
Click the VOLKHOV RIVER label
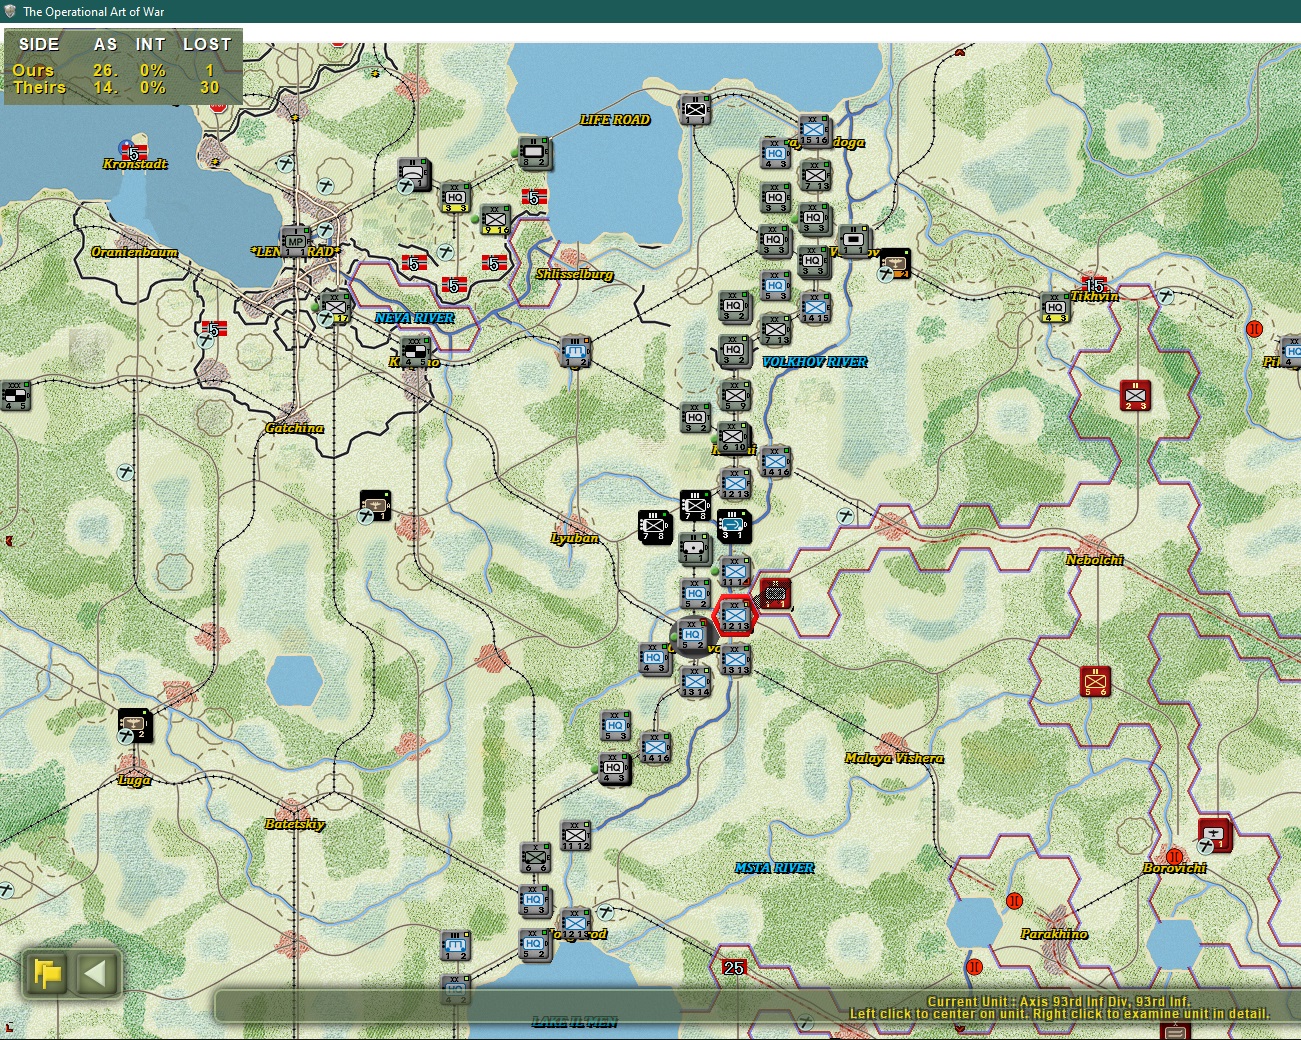click(x=814, y=362)
